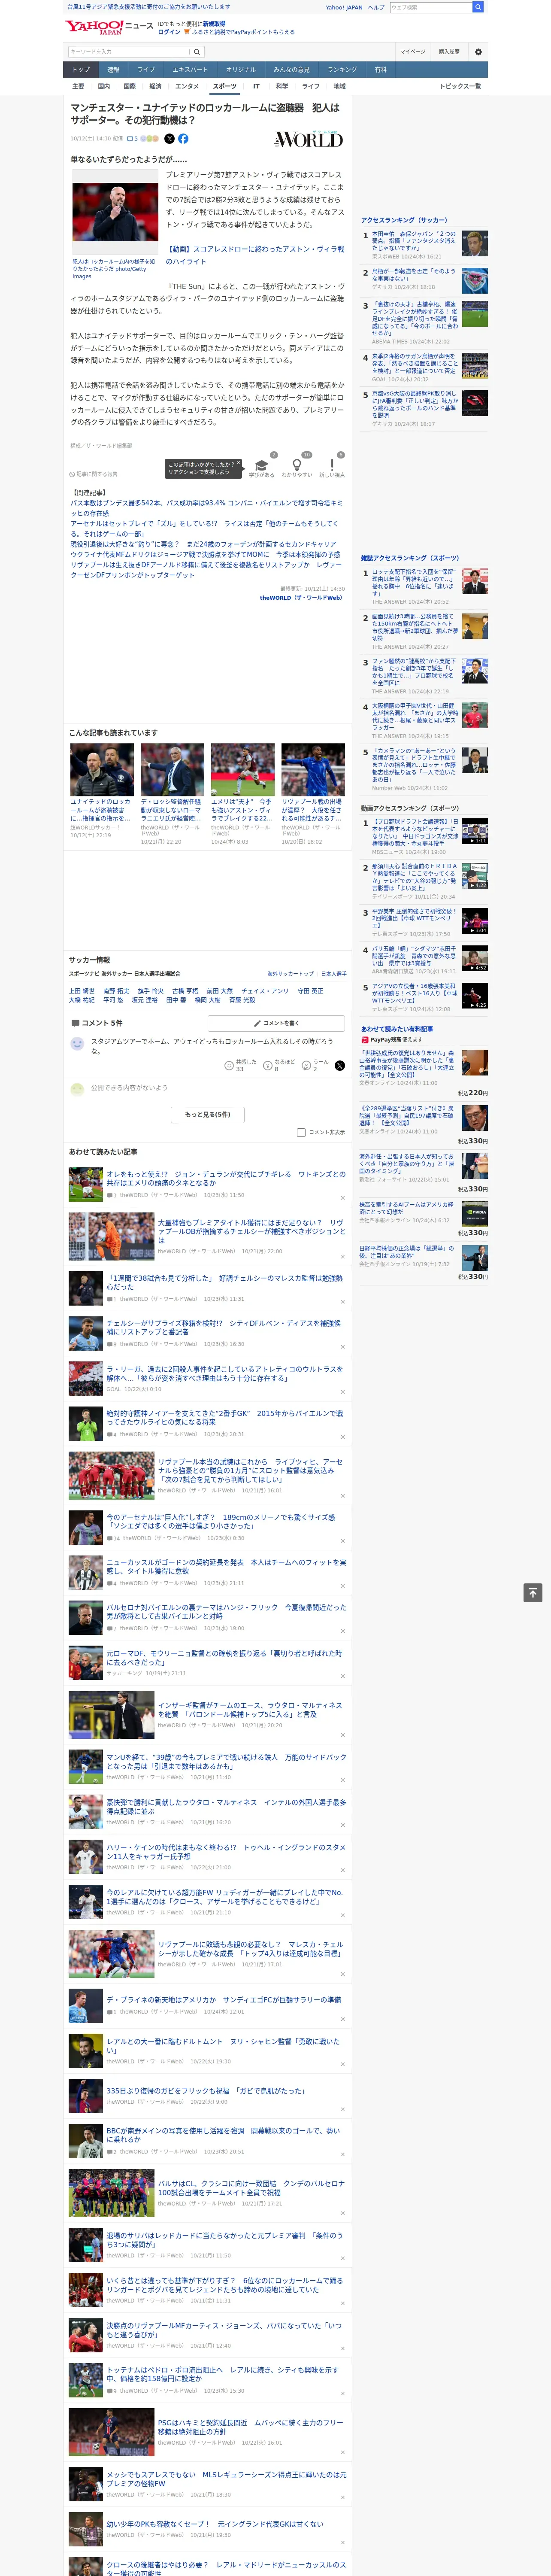Viewport: 551px width, 2576px height.
Task: React with 新しい視点 exclamation icon
Action: (x=332, y=466)
